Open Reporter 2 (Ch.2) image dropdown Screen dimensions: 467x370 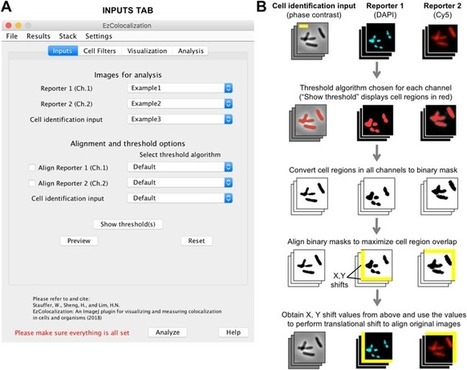coord(180,104)
